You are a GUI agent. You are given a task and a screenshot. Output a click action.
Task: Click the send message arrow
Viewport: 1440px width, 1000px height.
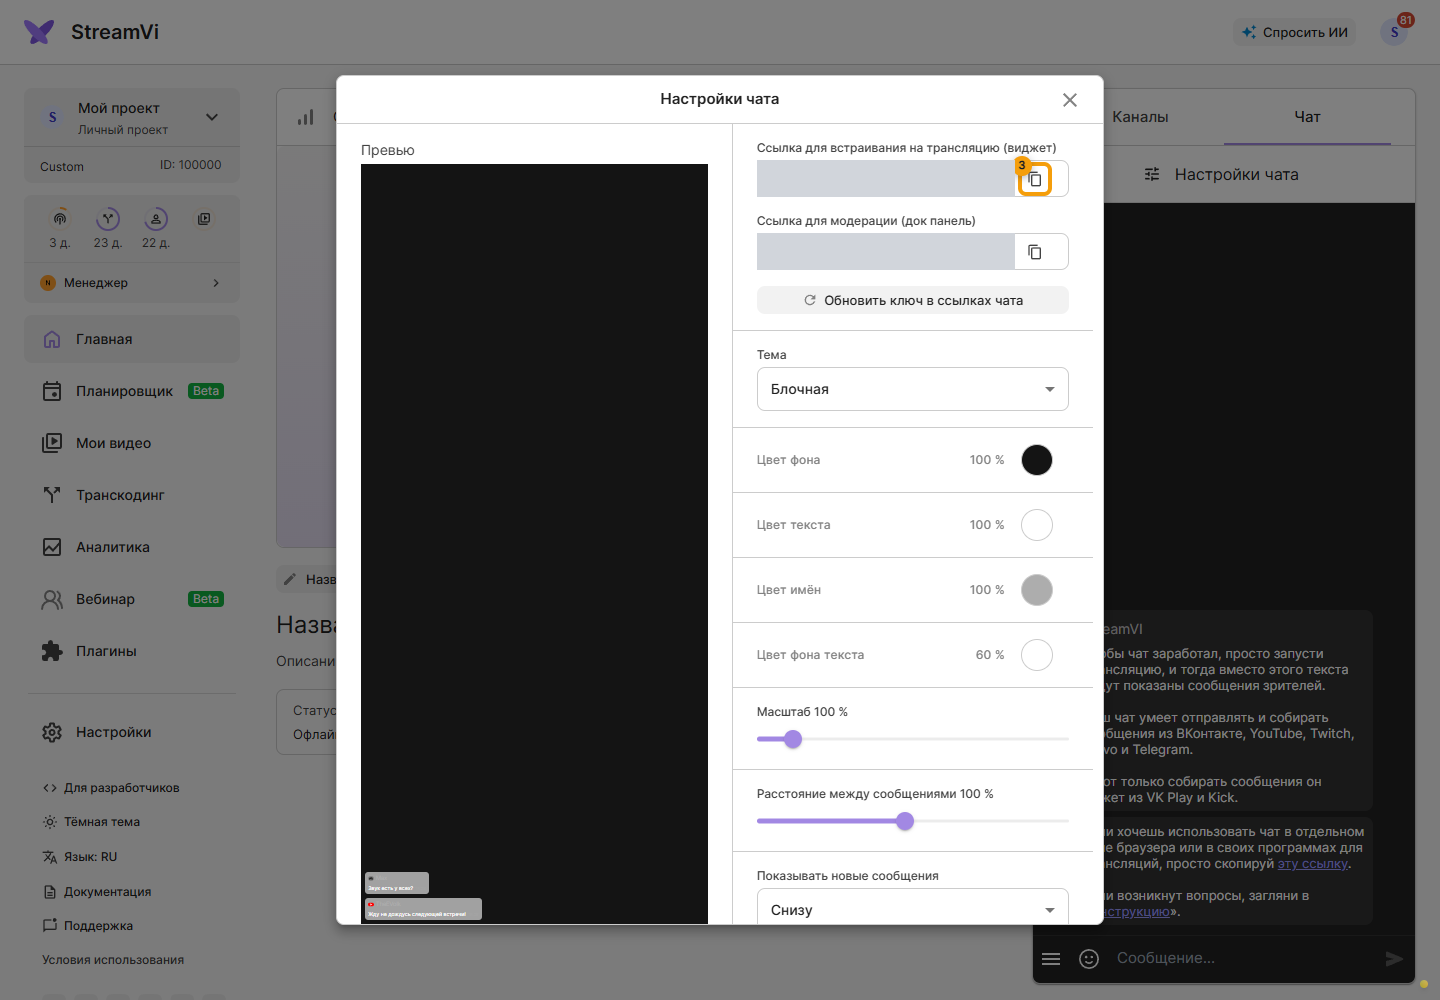pyautogui.click(x=1394, y=959)
